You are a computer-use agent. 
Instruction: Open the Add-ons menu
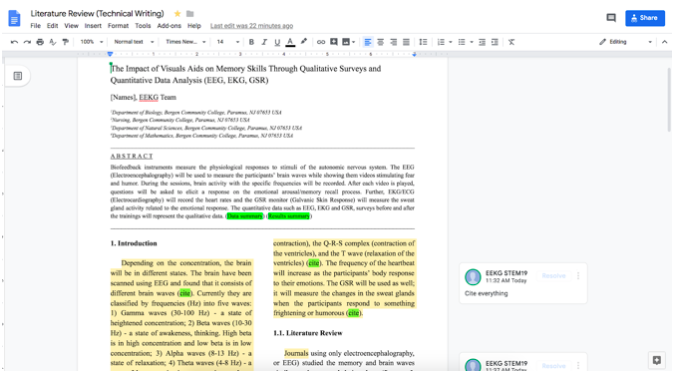(169, 26)
